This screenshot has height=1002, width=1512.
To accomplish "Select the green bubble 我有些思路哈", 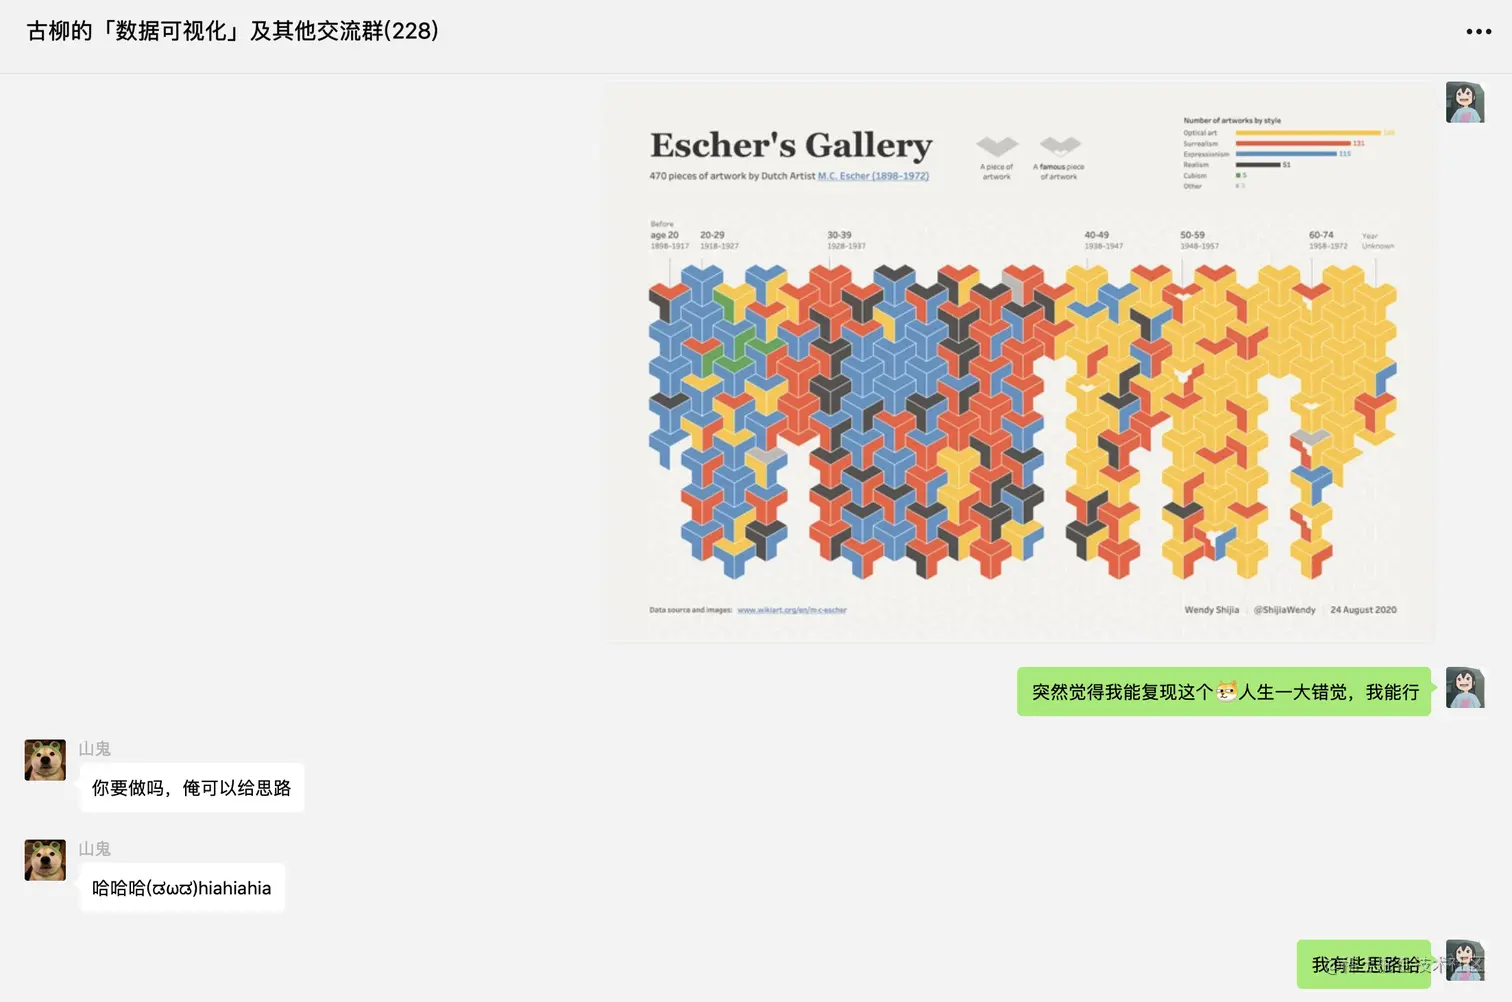I will pos(1364,964).
